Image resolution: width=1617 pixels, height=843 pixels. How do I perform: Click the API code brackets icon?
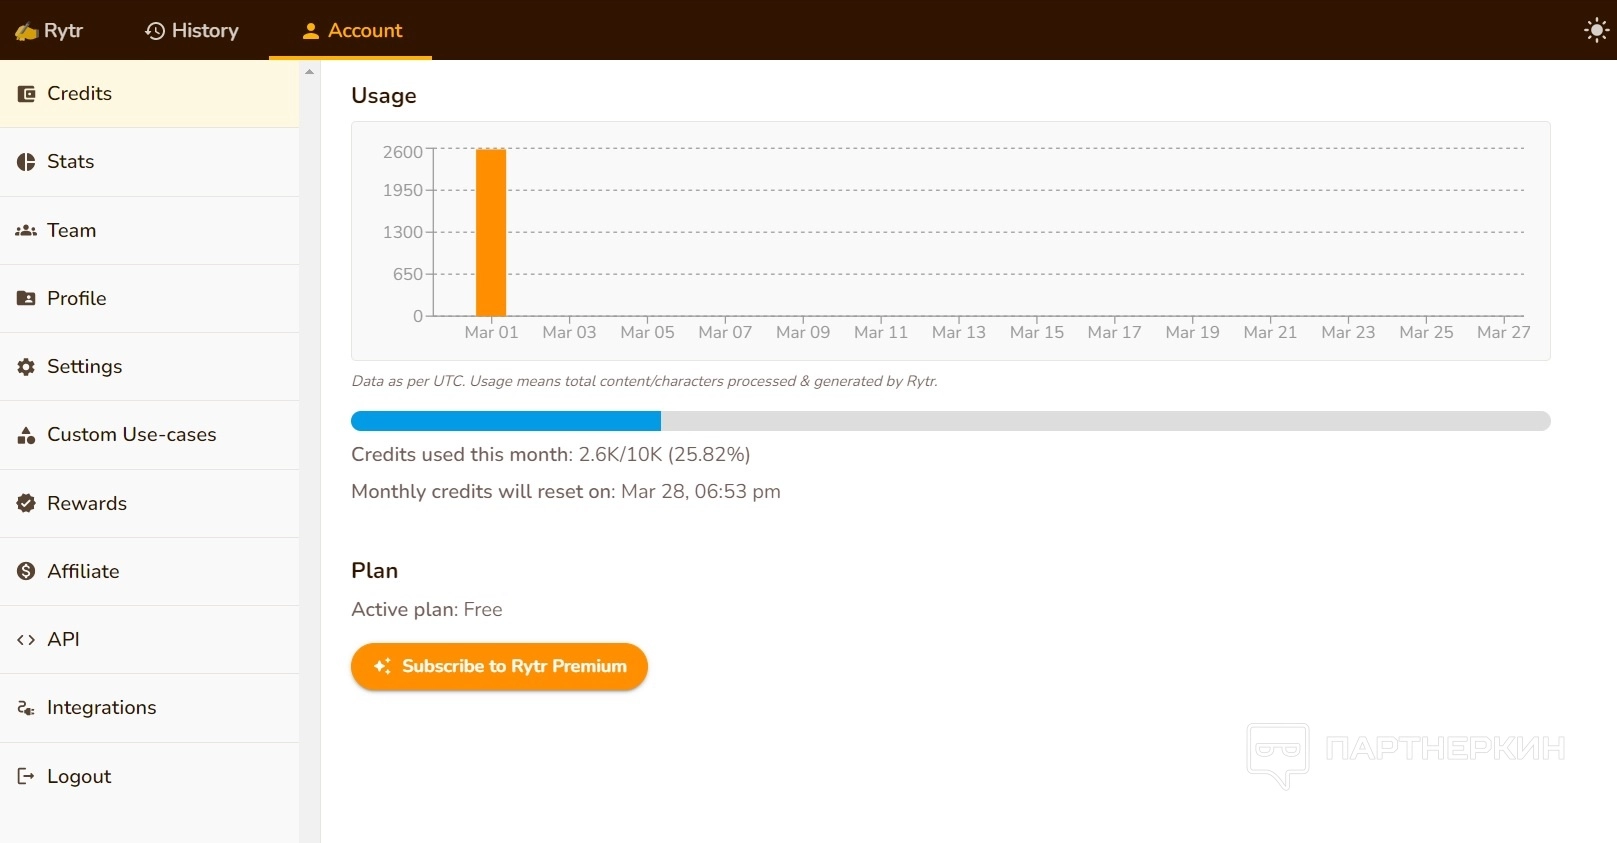(x=26, y=640)
